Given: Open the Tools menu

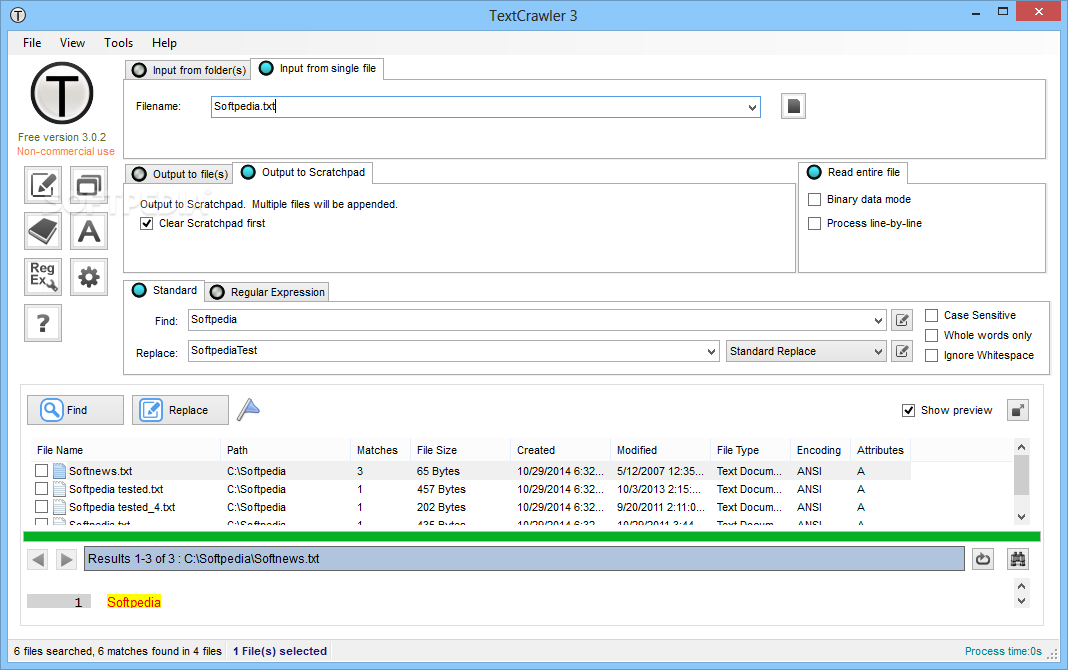Looking at the screenshot, I should (x=119, y=43).
